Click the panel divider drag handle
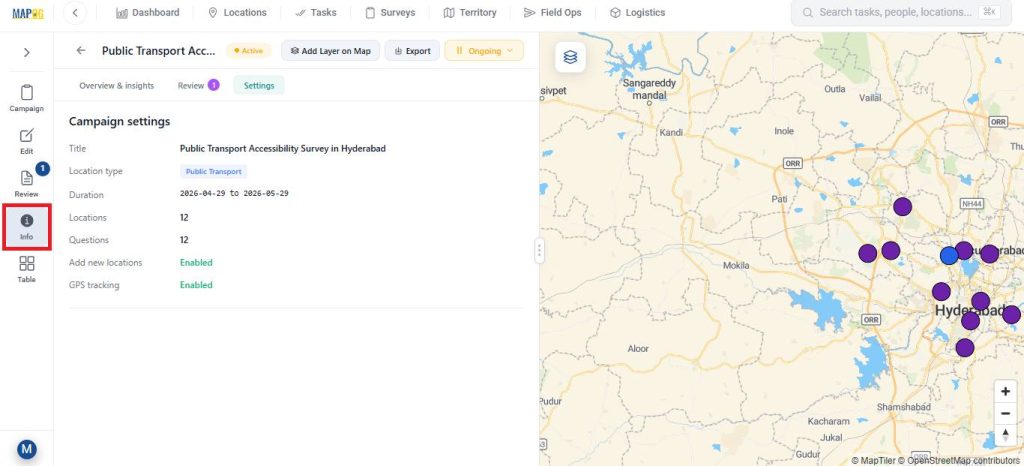 click(x=539, y=250)
